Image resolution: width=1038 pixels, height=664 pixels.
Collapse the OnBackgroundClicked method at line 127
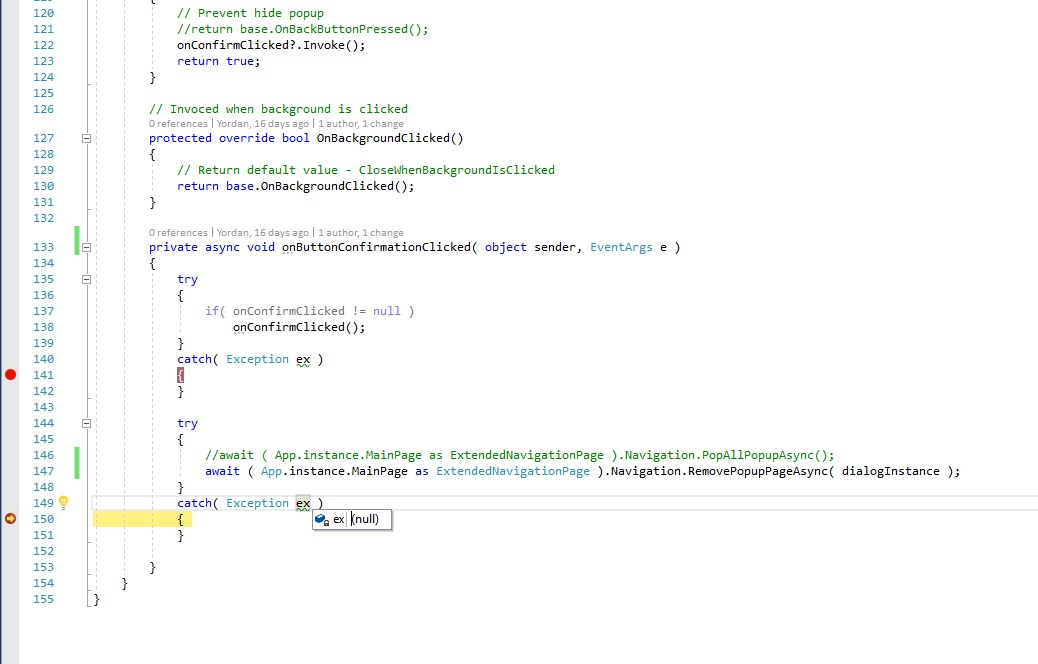tap(86, 138)
